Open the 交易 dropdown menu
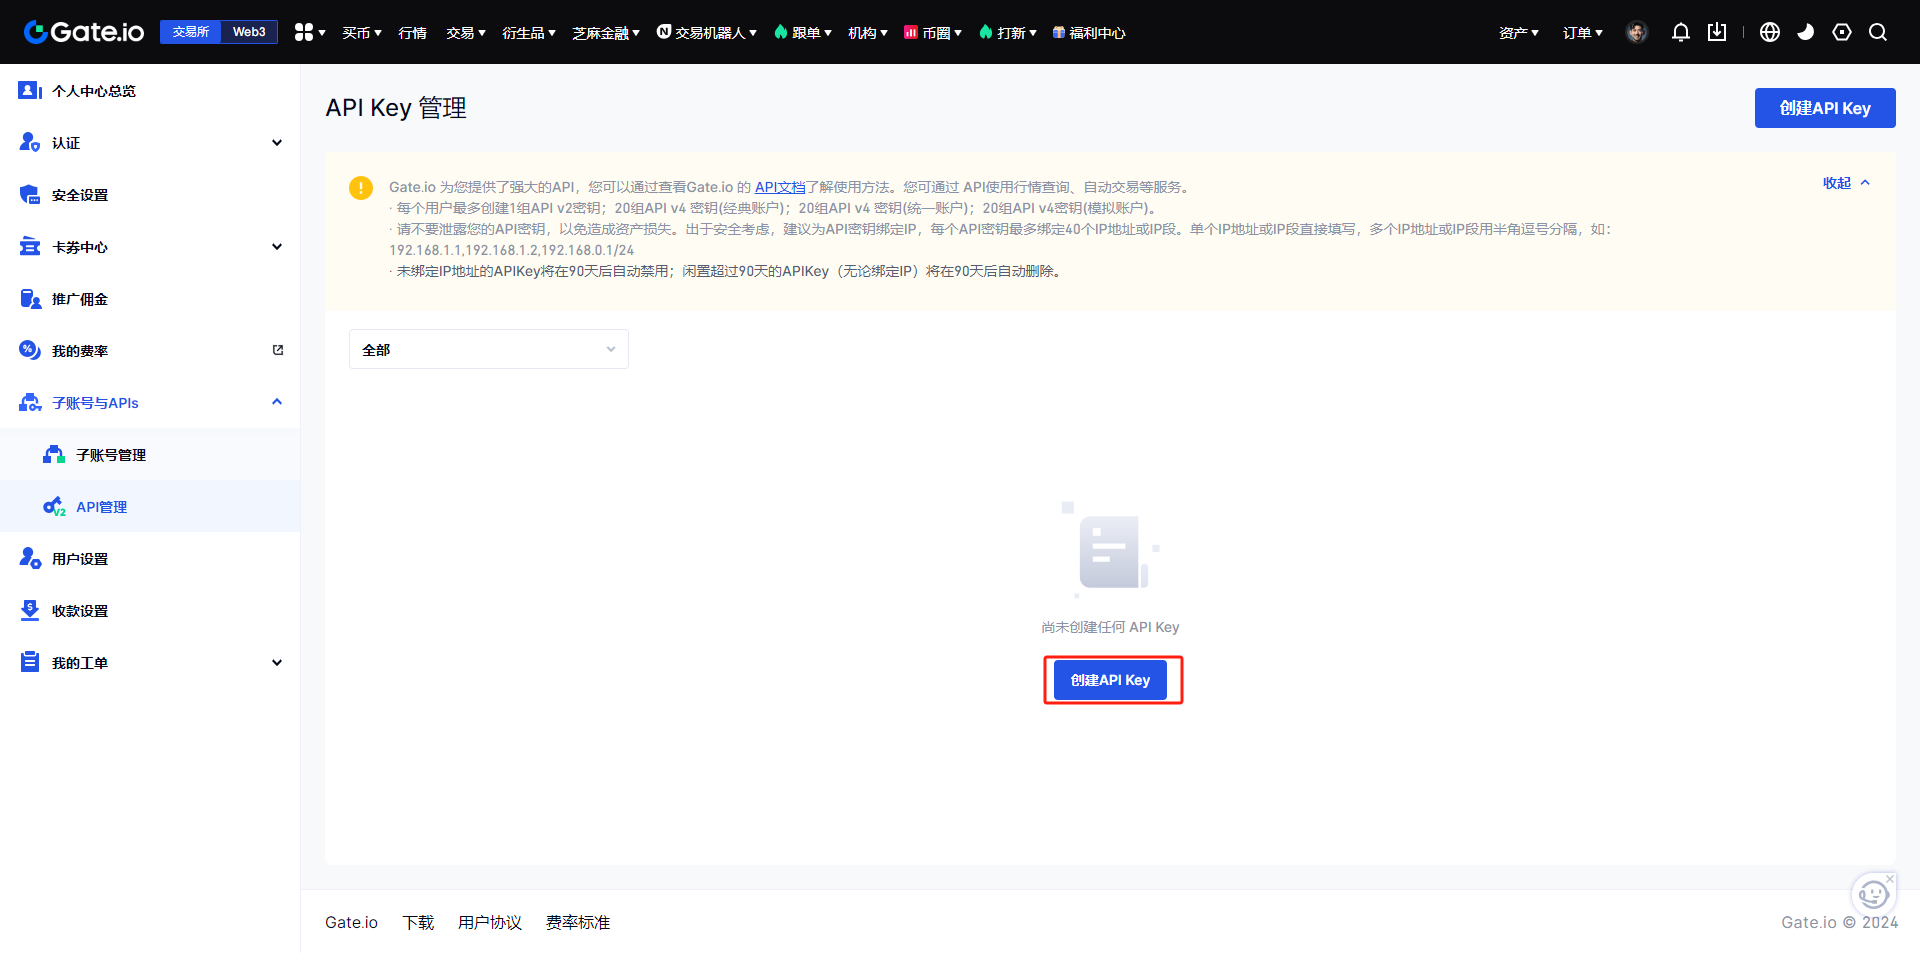The width and height of the screenshot is (1920, 953). tap(466, 33)
